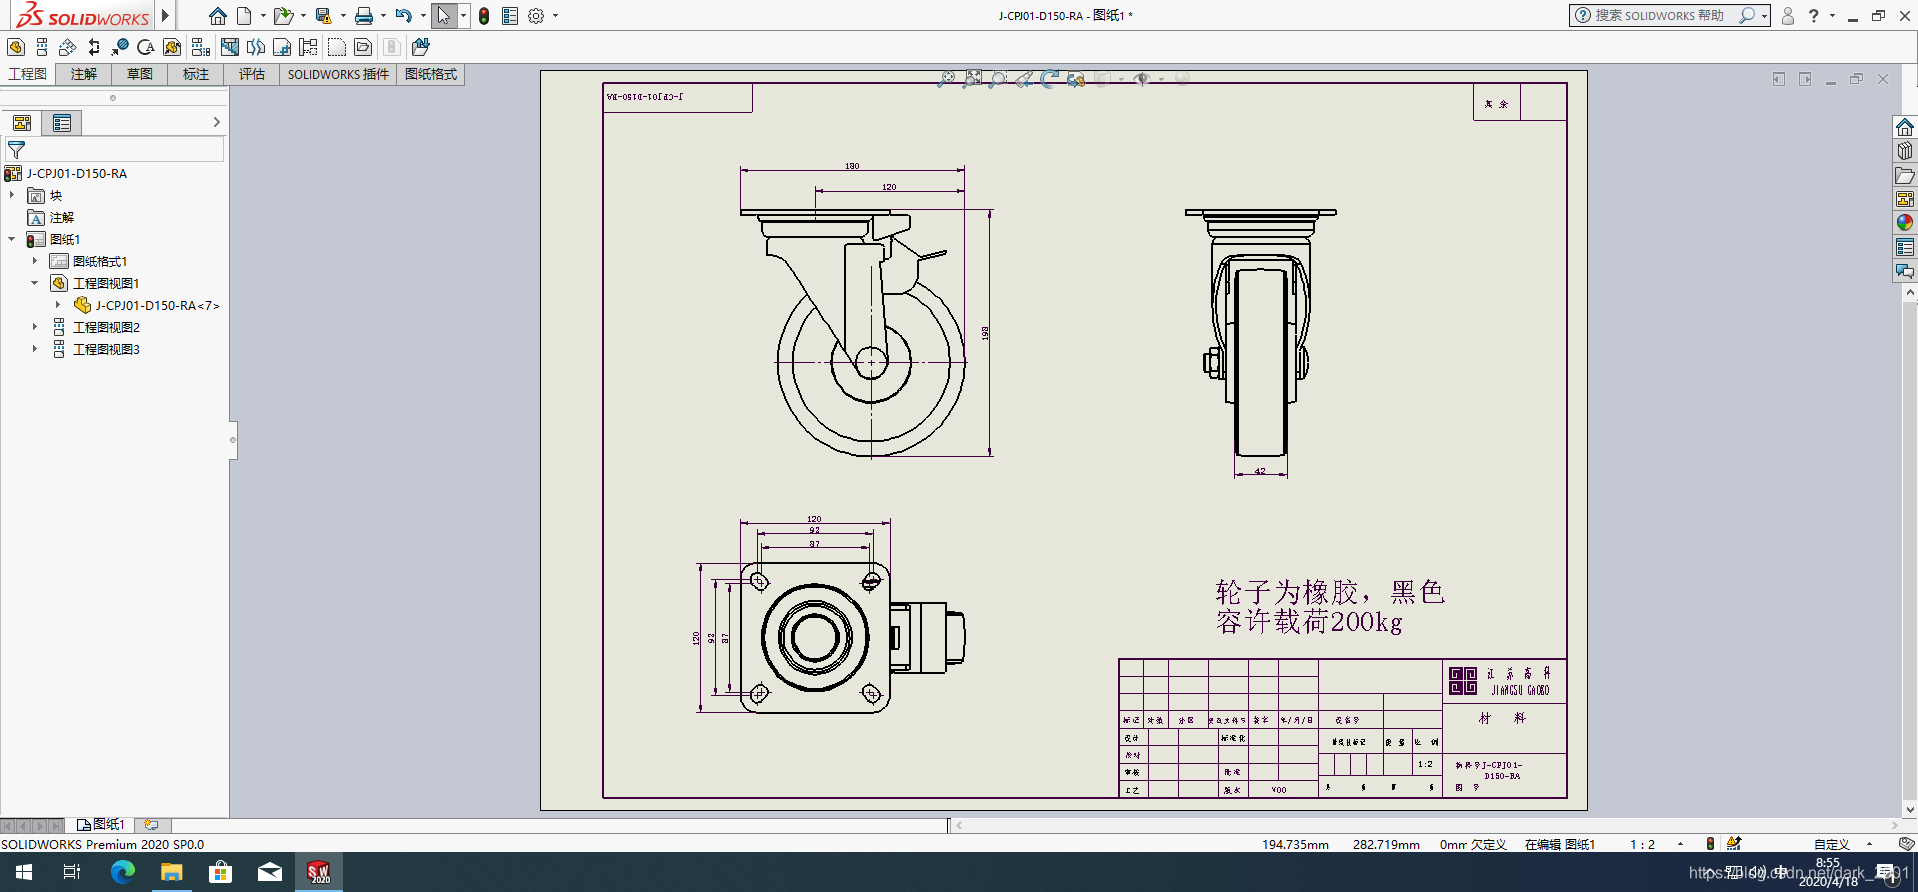Open File Explorer folder in task pane
Image resolution: width=1918 pixels, height=892 pixels.
(1905, 174)
